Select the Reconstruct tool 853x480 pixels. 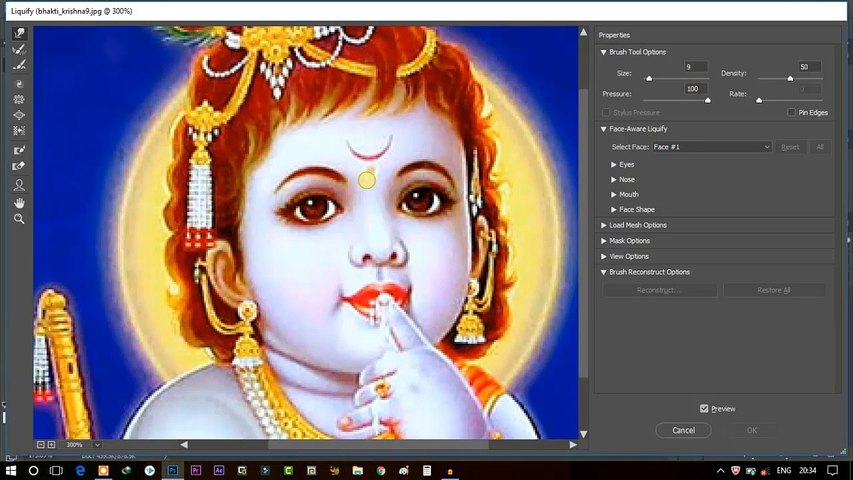click(x=19, y=48)
